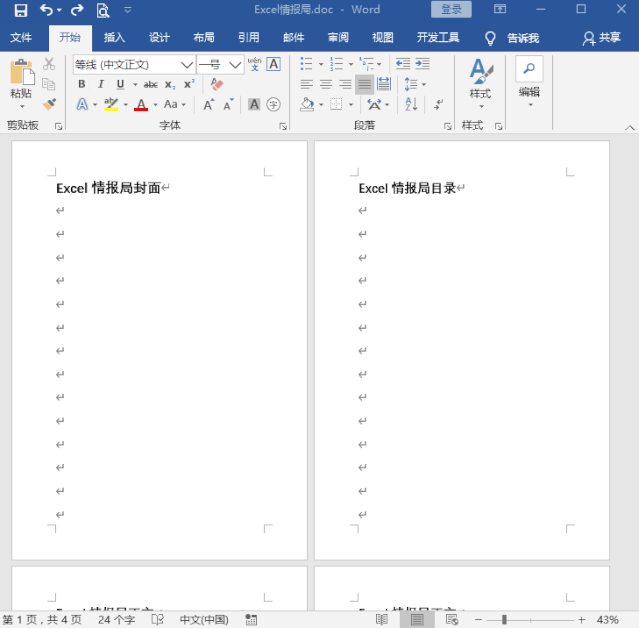Image resolution: width=639 pixels, height=628 pixels.
Task: Apply yellow text highlight color
Action: (x=111, y=105)
